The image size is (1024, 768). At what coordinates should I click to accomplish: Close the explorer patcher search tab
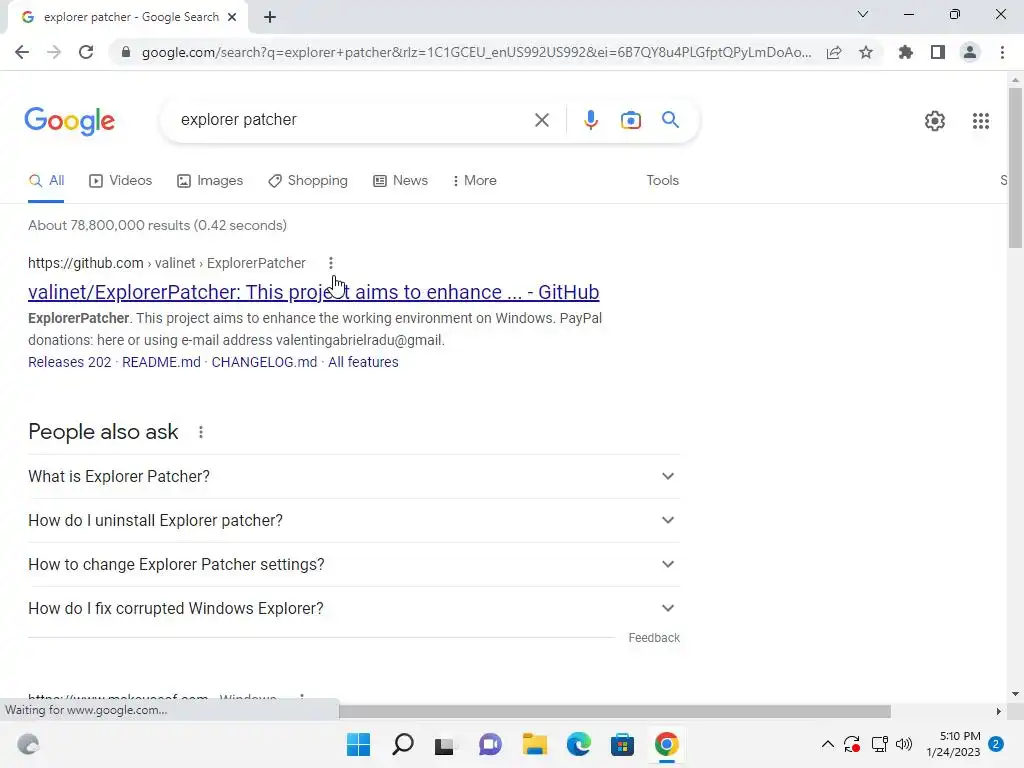pyautogui.click(x=232, y=17)
